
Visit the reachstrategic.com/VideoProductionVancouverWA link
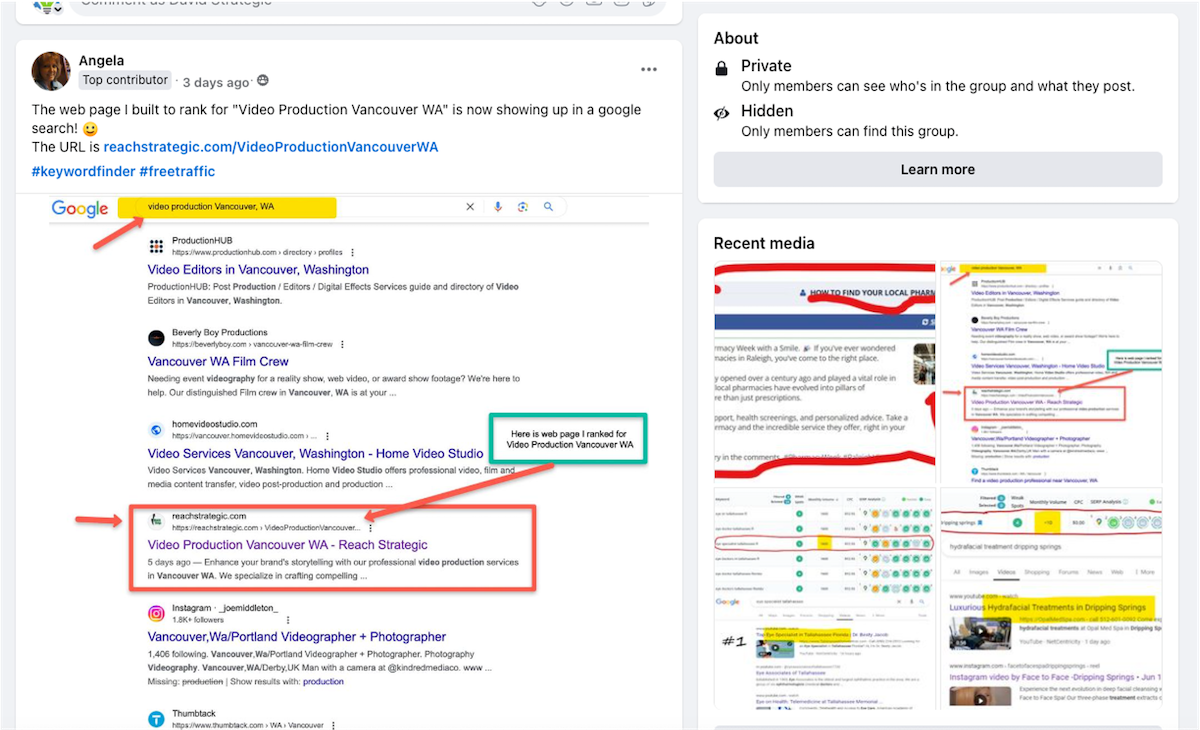coord(271,147)
